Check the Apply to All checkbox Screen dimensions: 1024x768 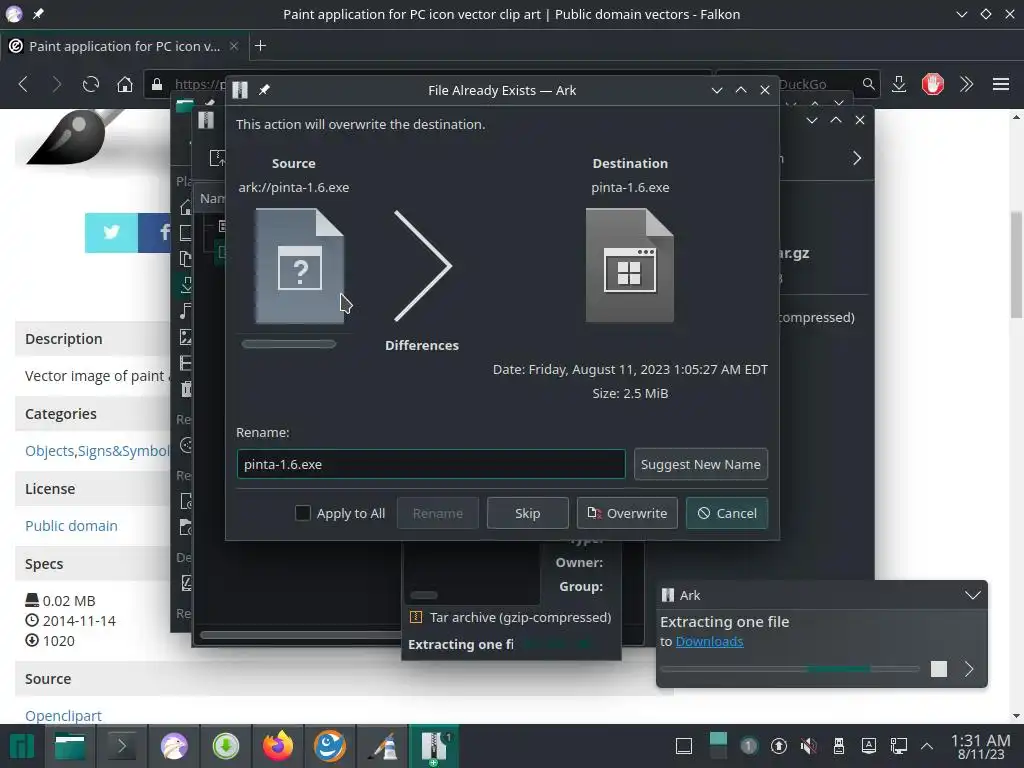pos(302,513)
